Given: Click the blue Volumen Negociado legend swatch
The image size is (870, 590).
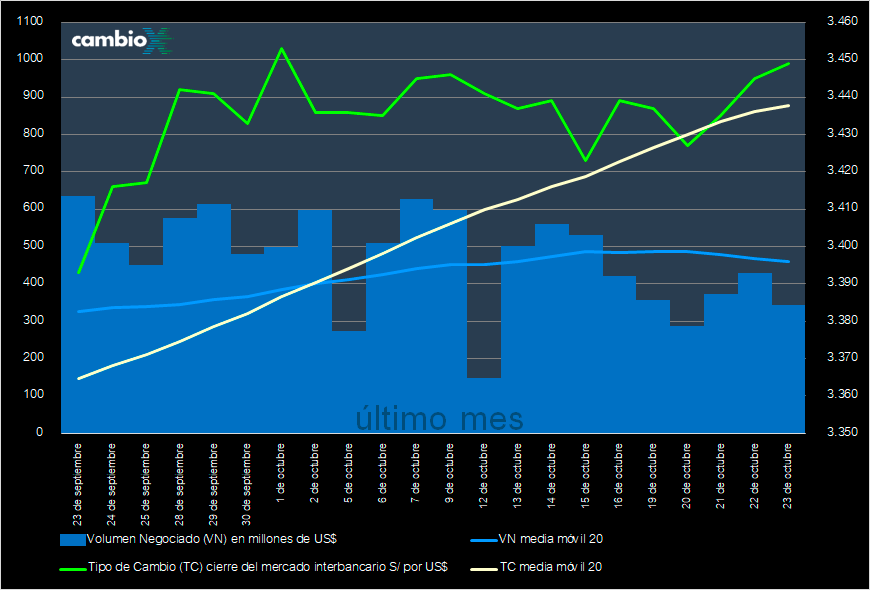Looking at the screenshot, I should tap(73, 539).
